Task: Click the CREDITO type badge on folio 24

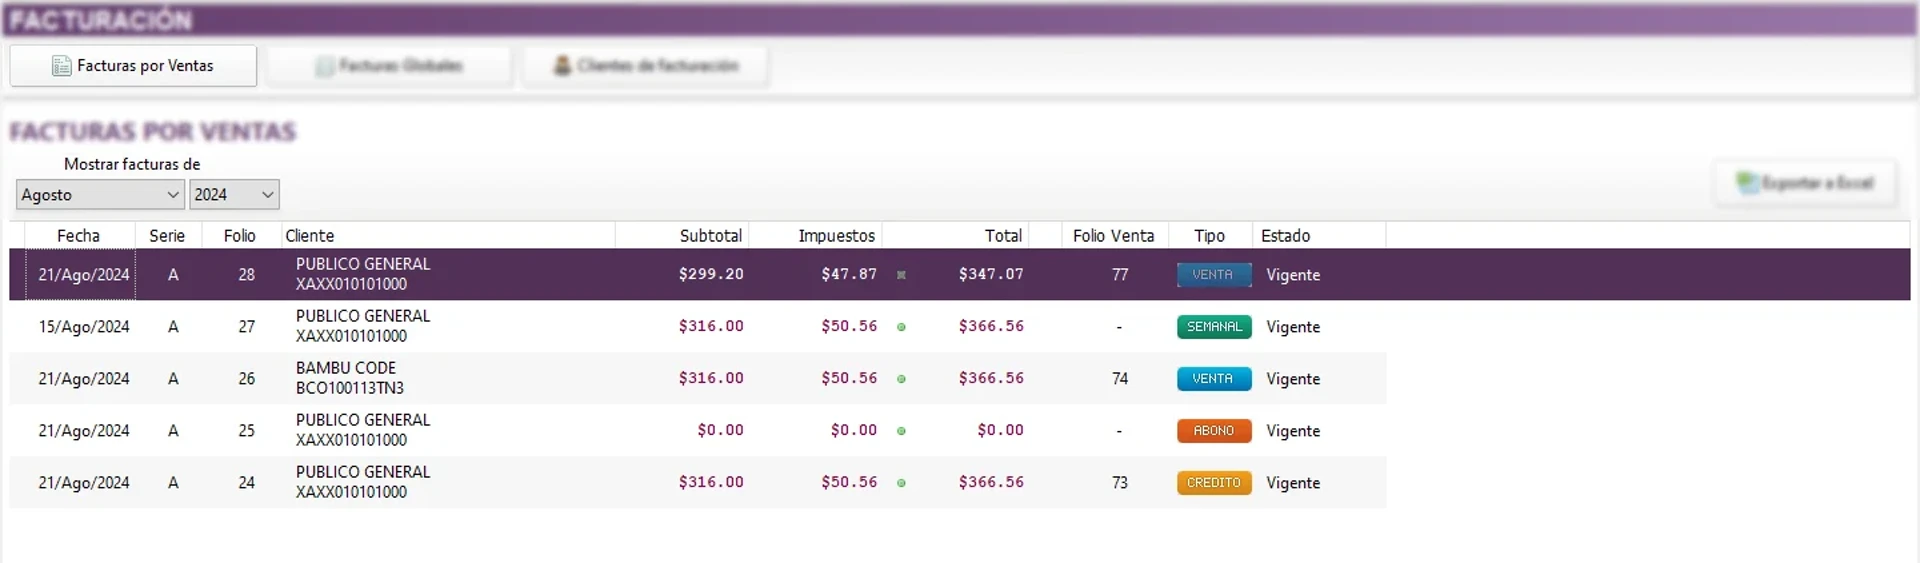Action: pos(1213,483)
